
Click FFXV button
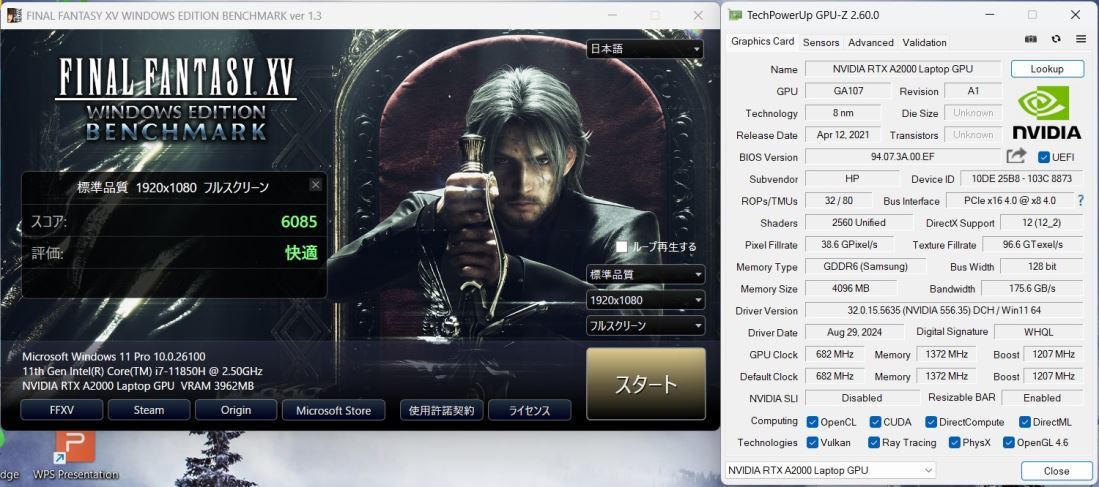pos(62,410)
